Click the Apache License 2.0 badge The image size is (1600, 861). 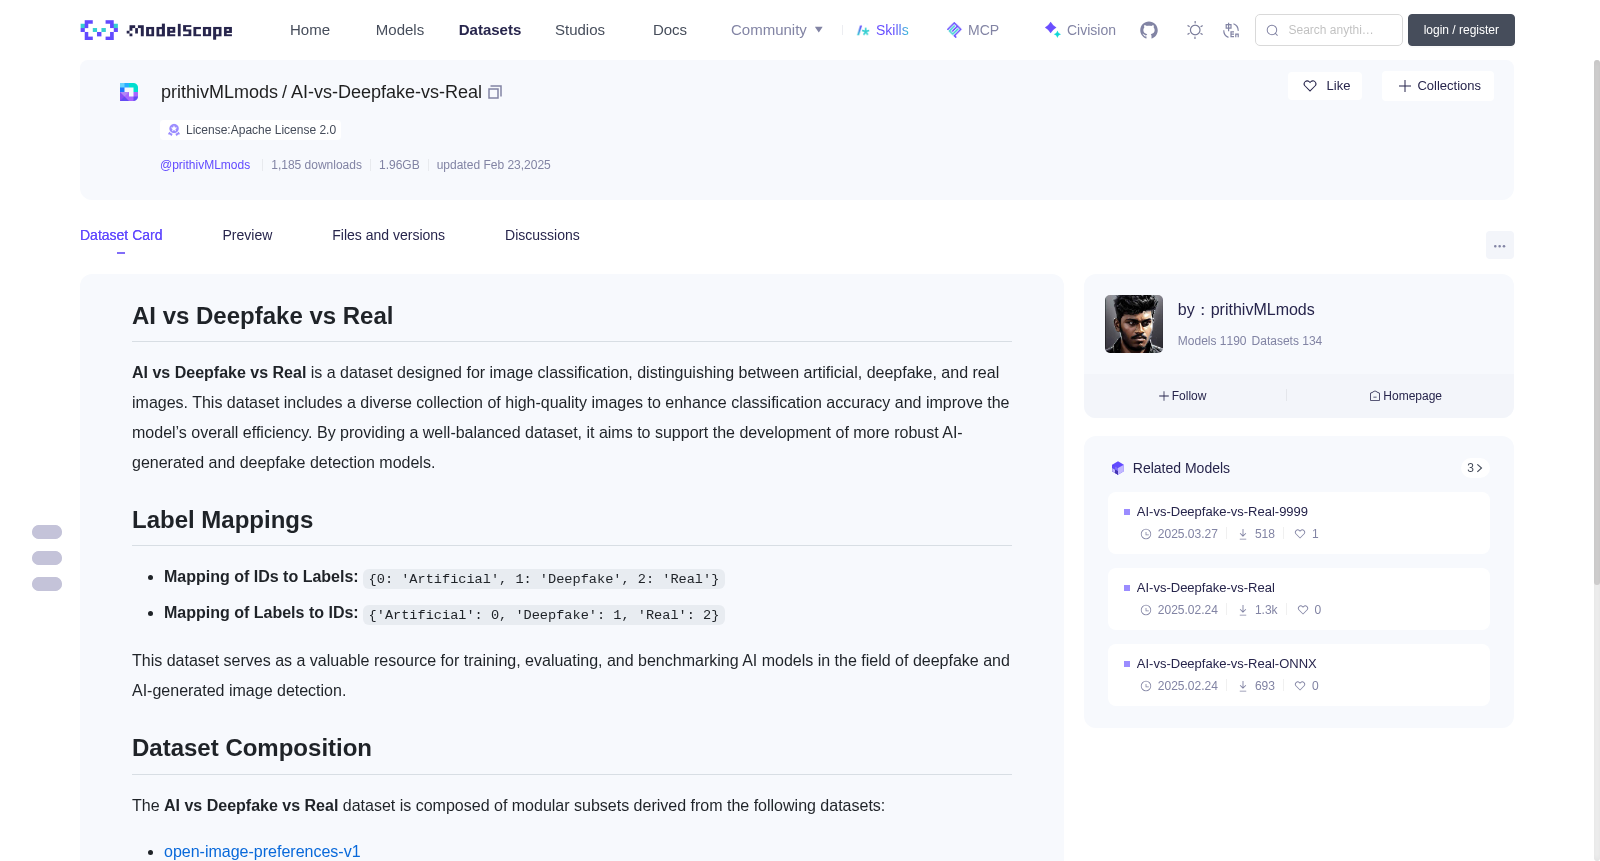coord(251,130)
